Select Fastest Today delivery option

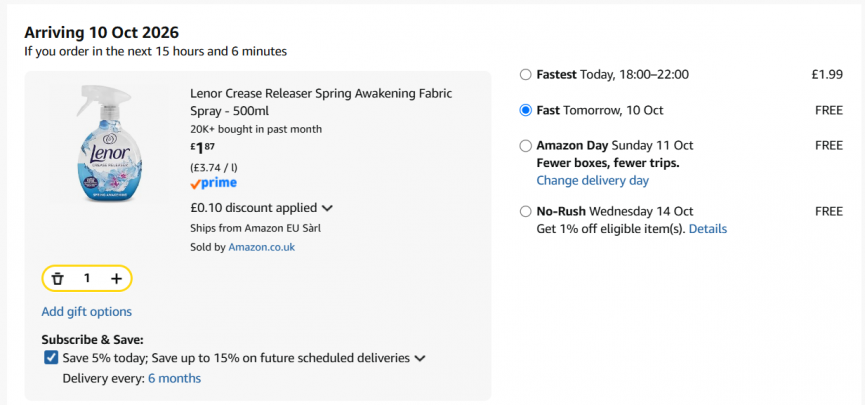[525, 74]
